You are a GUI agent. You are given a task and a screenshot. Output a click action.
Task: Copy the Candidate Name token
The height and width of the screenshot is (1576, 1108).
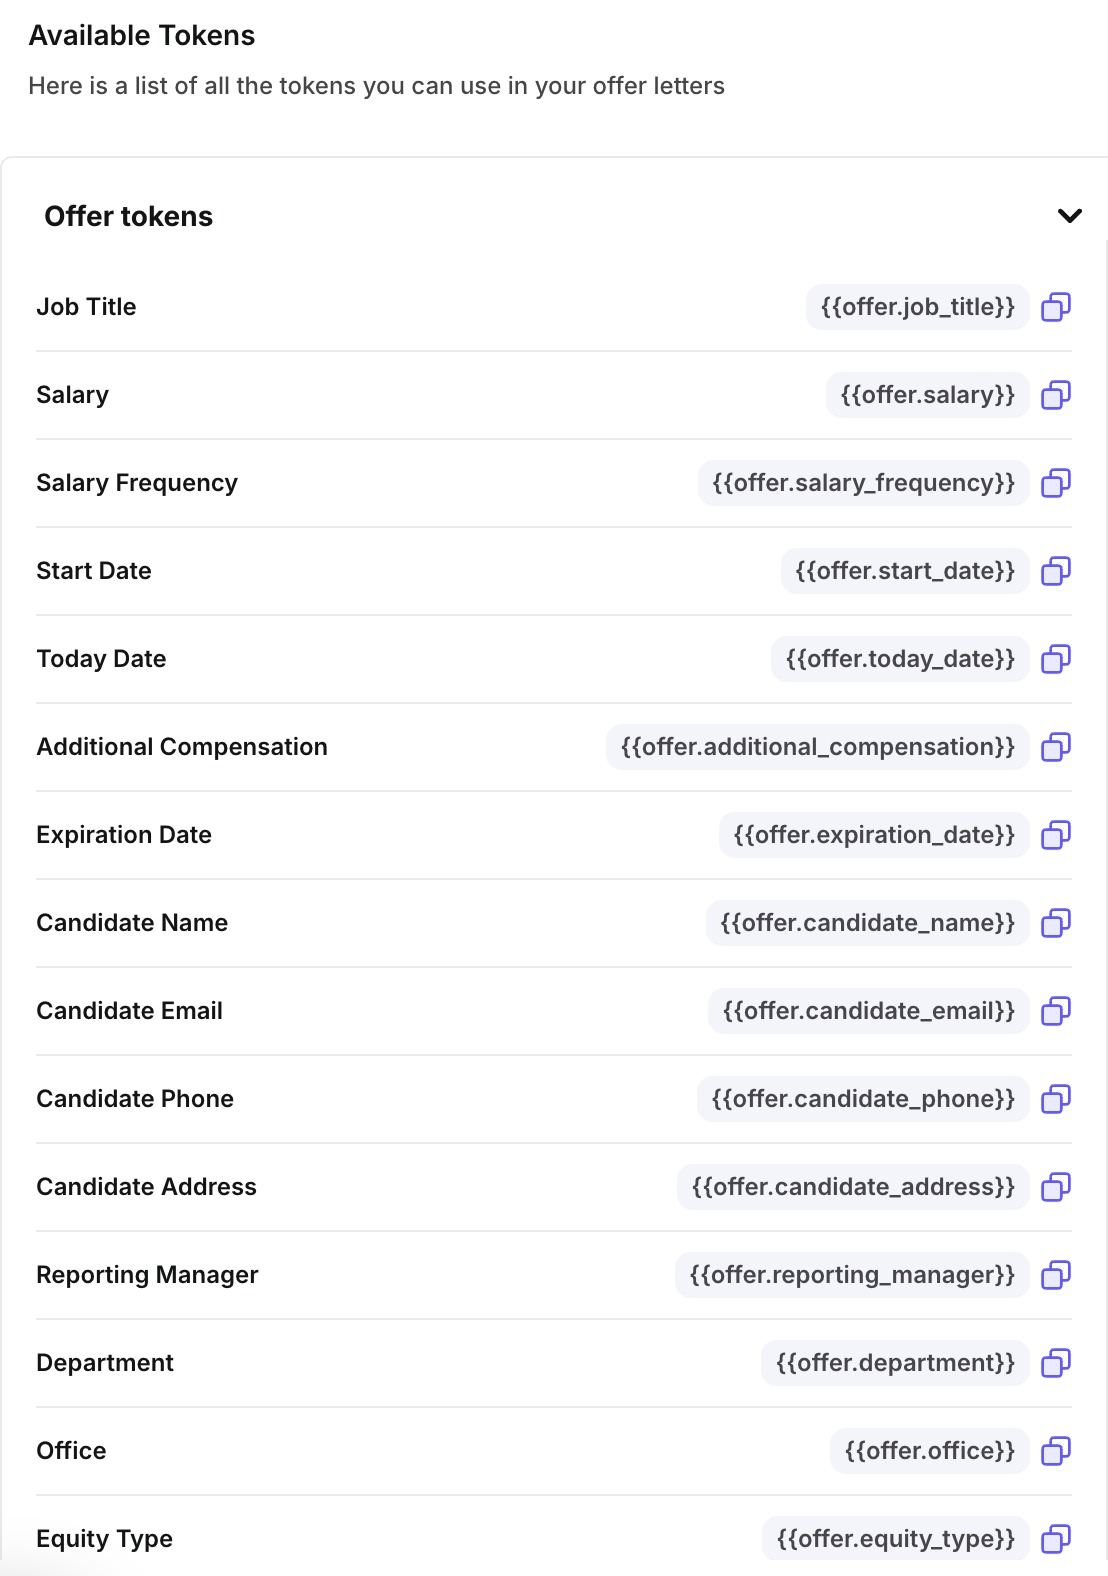(1056, 923)
